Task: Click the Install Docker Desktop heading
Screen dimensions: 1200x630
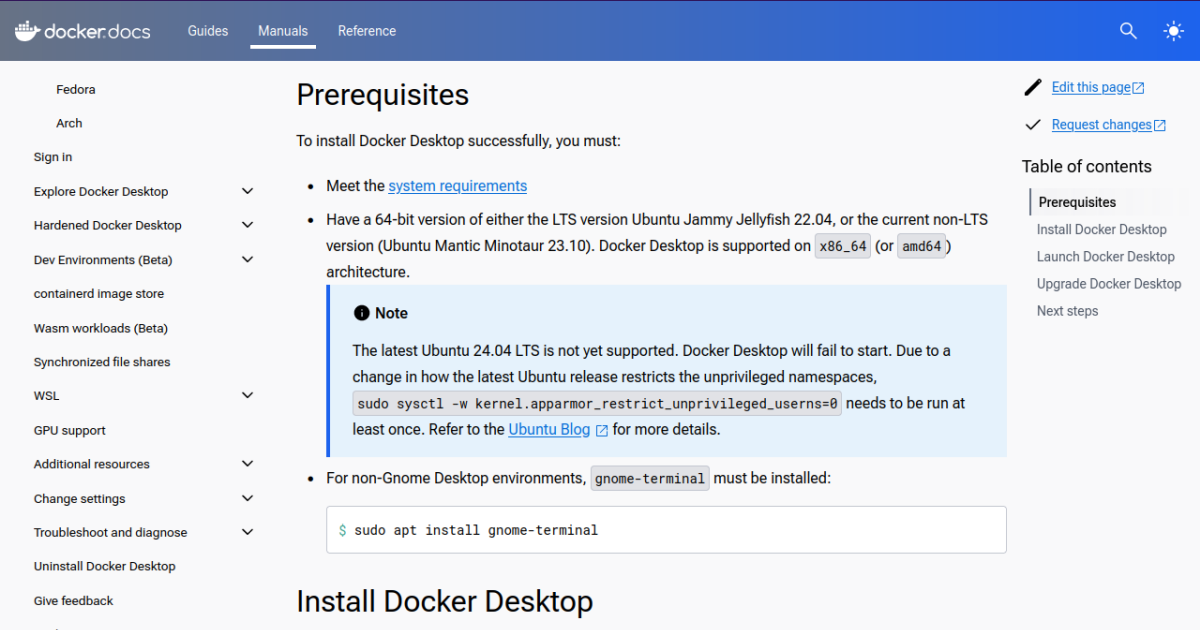Action: pos(445,601)
